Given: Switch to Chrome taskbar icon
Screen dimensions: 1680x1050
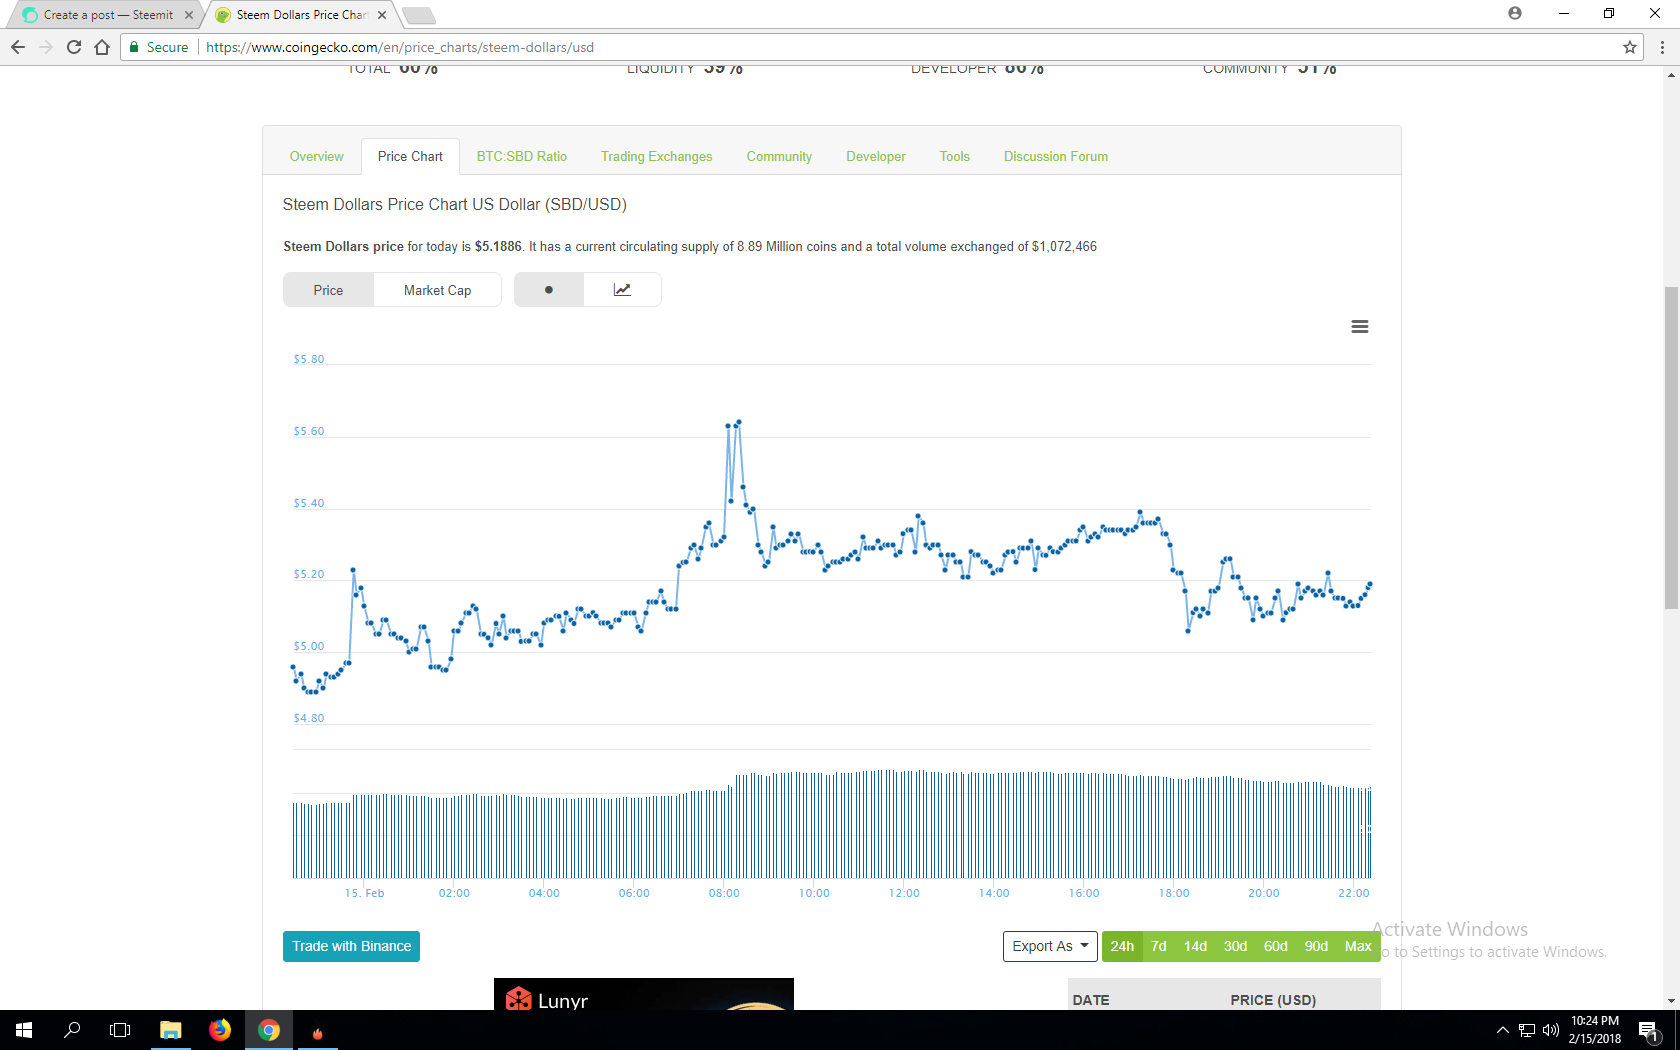Looking at the screenshot, I should (x=269, y=1030).
